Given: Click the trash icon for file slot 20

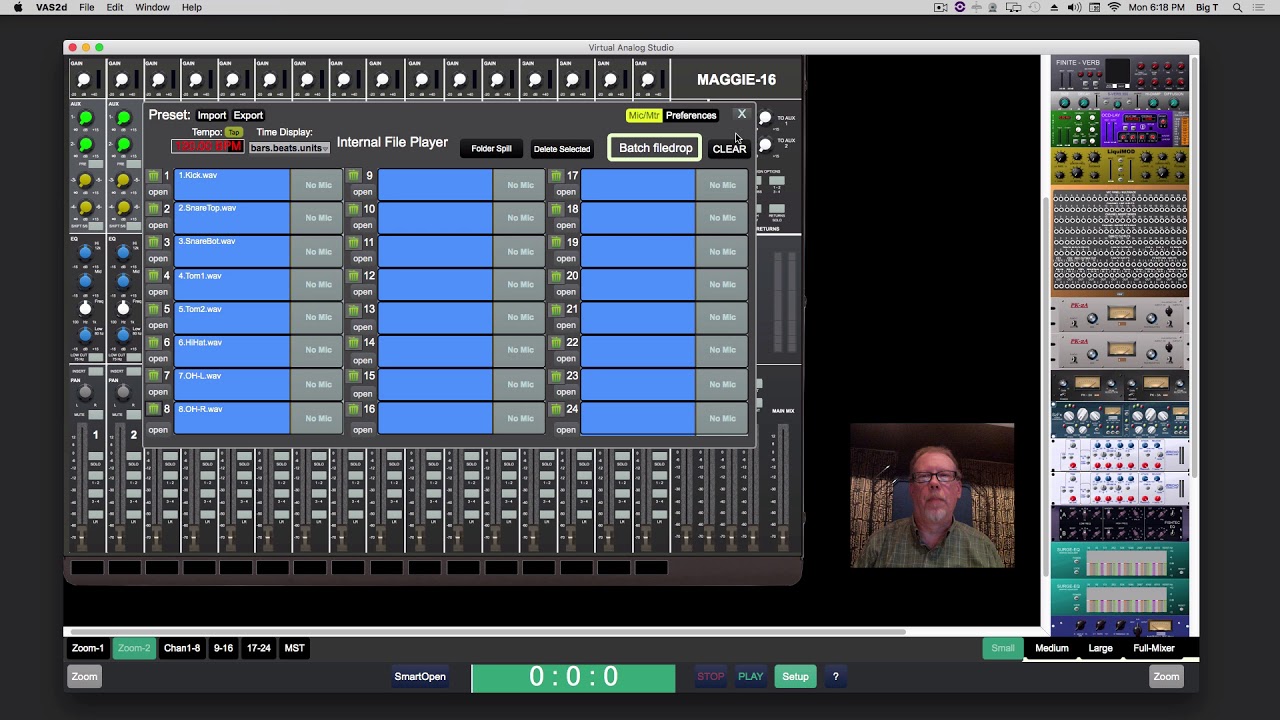Looking at the screenshot, I should (x=557, y=276).
